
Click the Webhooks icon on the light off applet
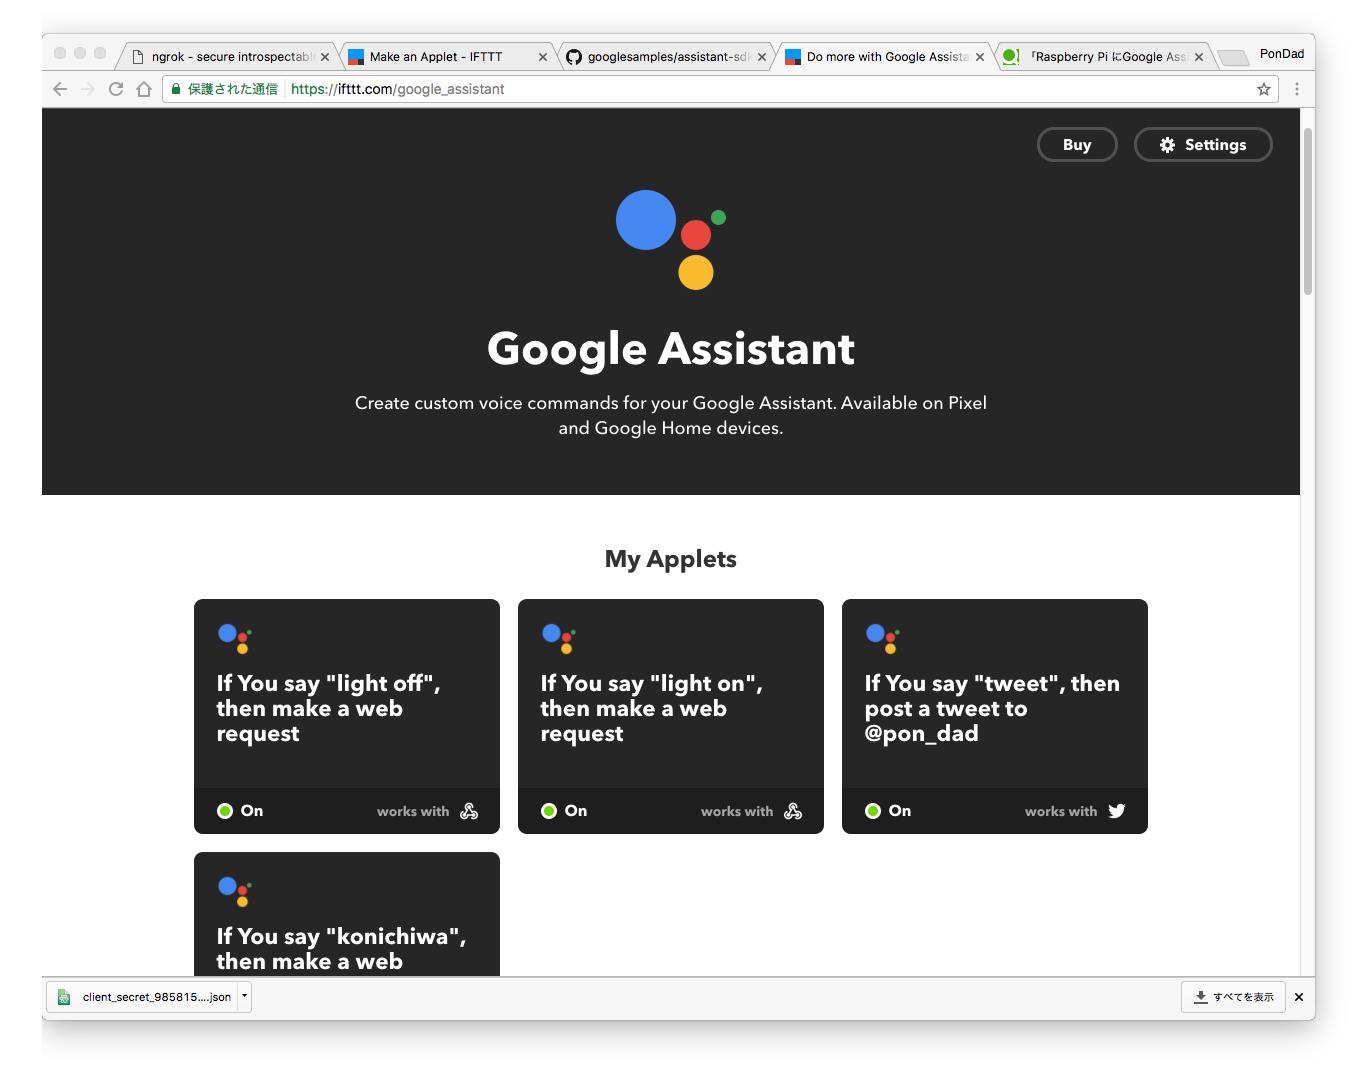470,811
